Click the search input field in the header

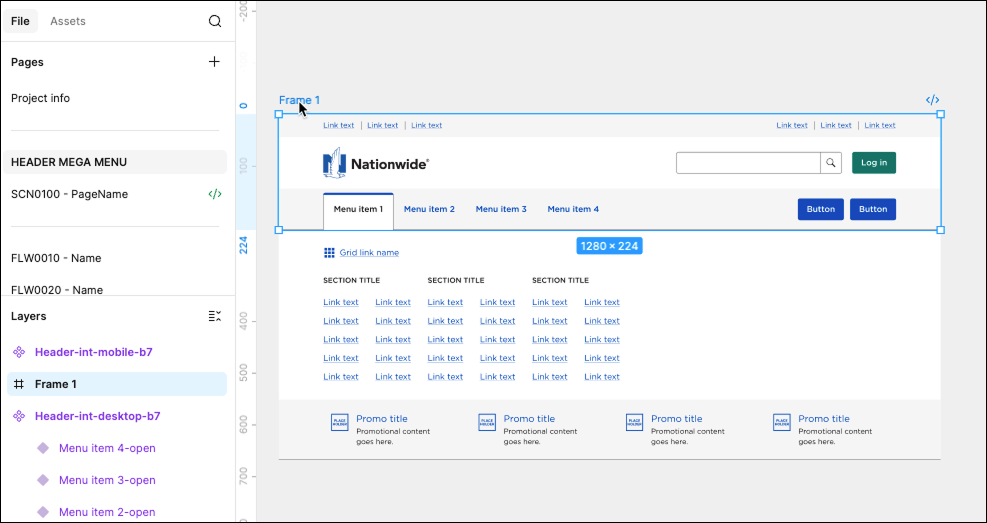coord(748,163)
